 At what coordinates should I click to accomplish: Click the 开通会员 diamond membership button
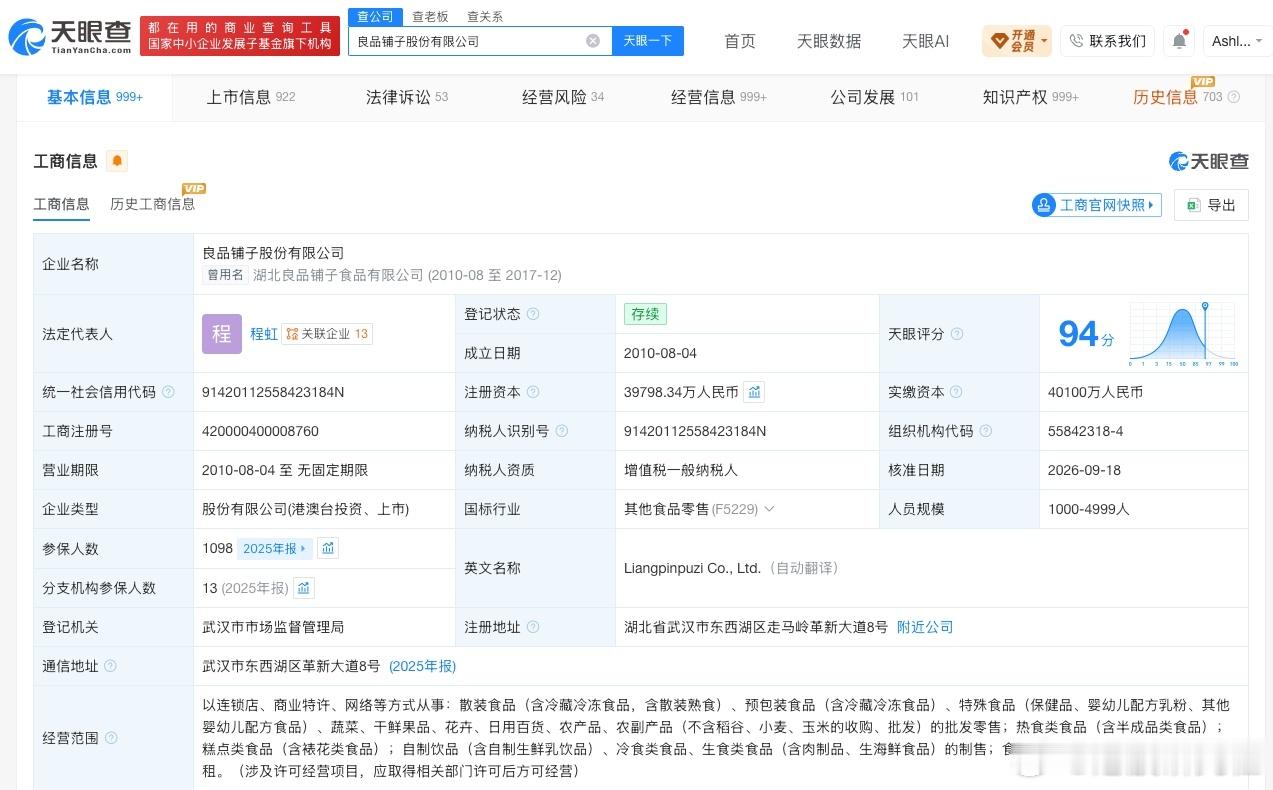pyautogui.click(x=1017, y=41)
